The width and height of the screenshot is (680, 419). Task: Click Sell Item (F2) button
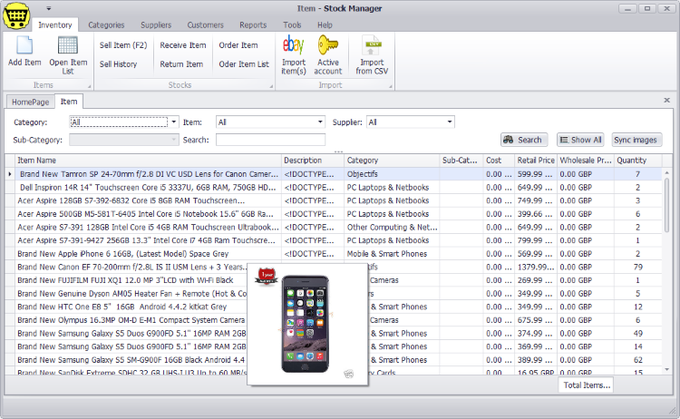click(x=123, y=45)
